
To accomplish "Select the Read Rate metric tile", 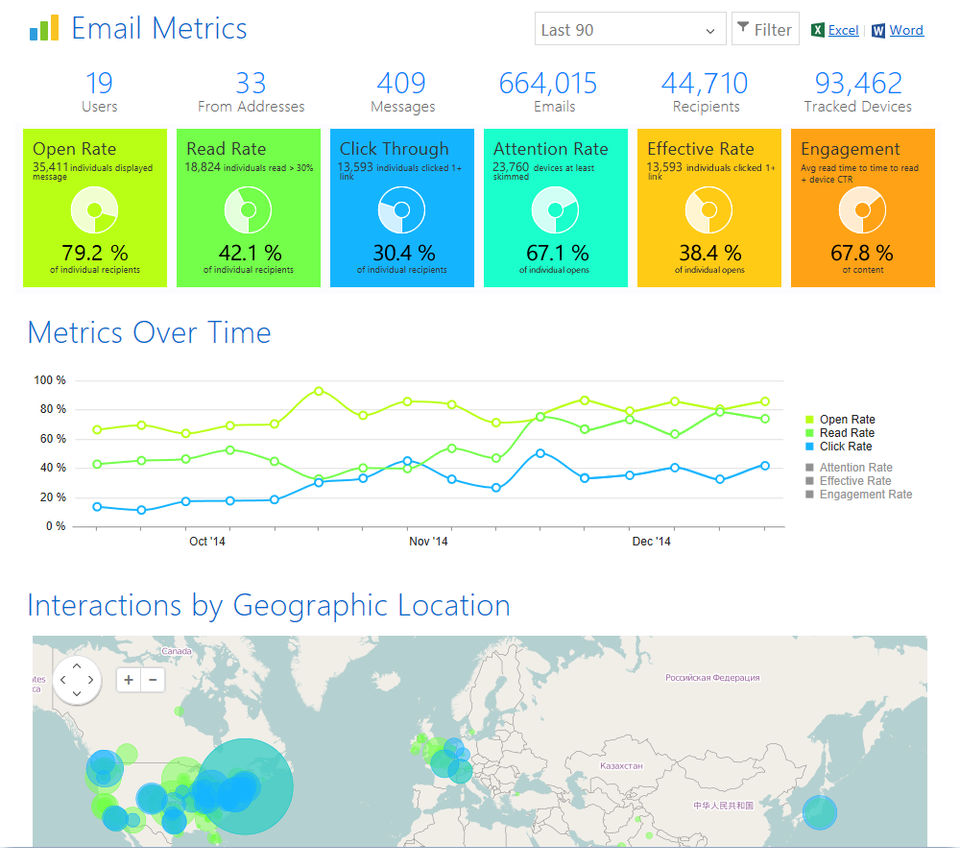I will (248, 208).
